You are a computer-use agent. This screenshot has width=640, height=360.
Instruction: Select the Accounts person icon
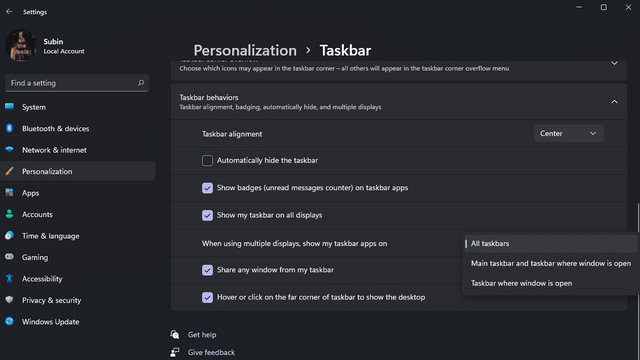(x=9, y=214)
